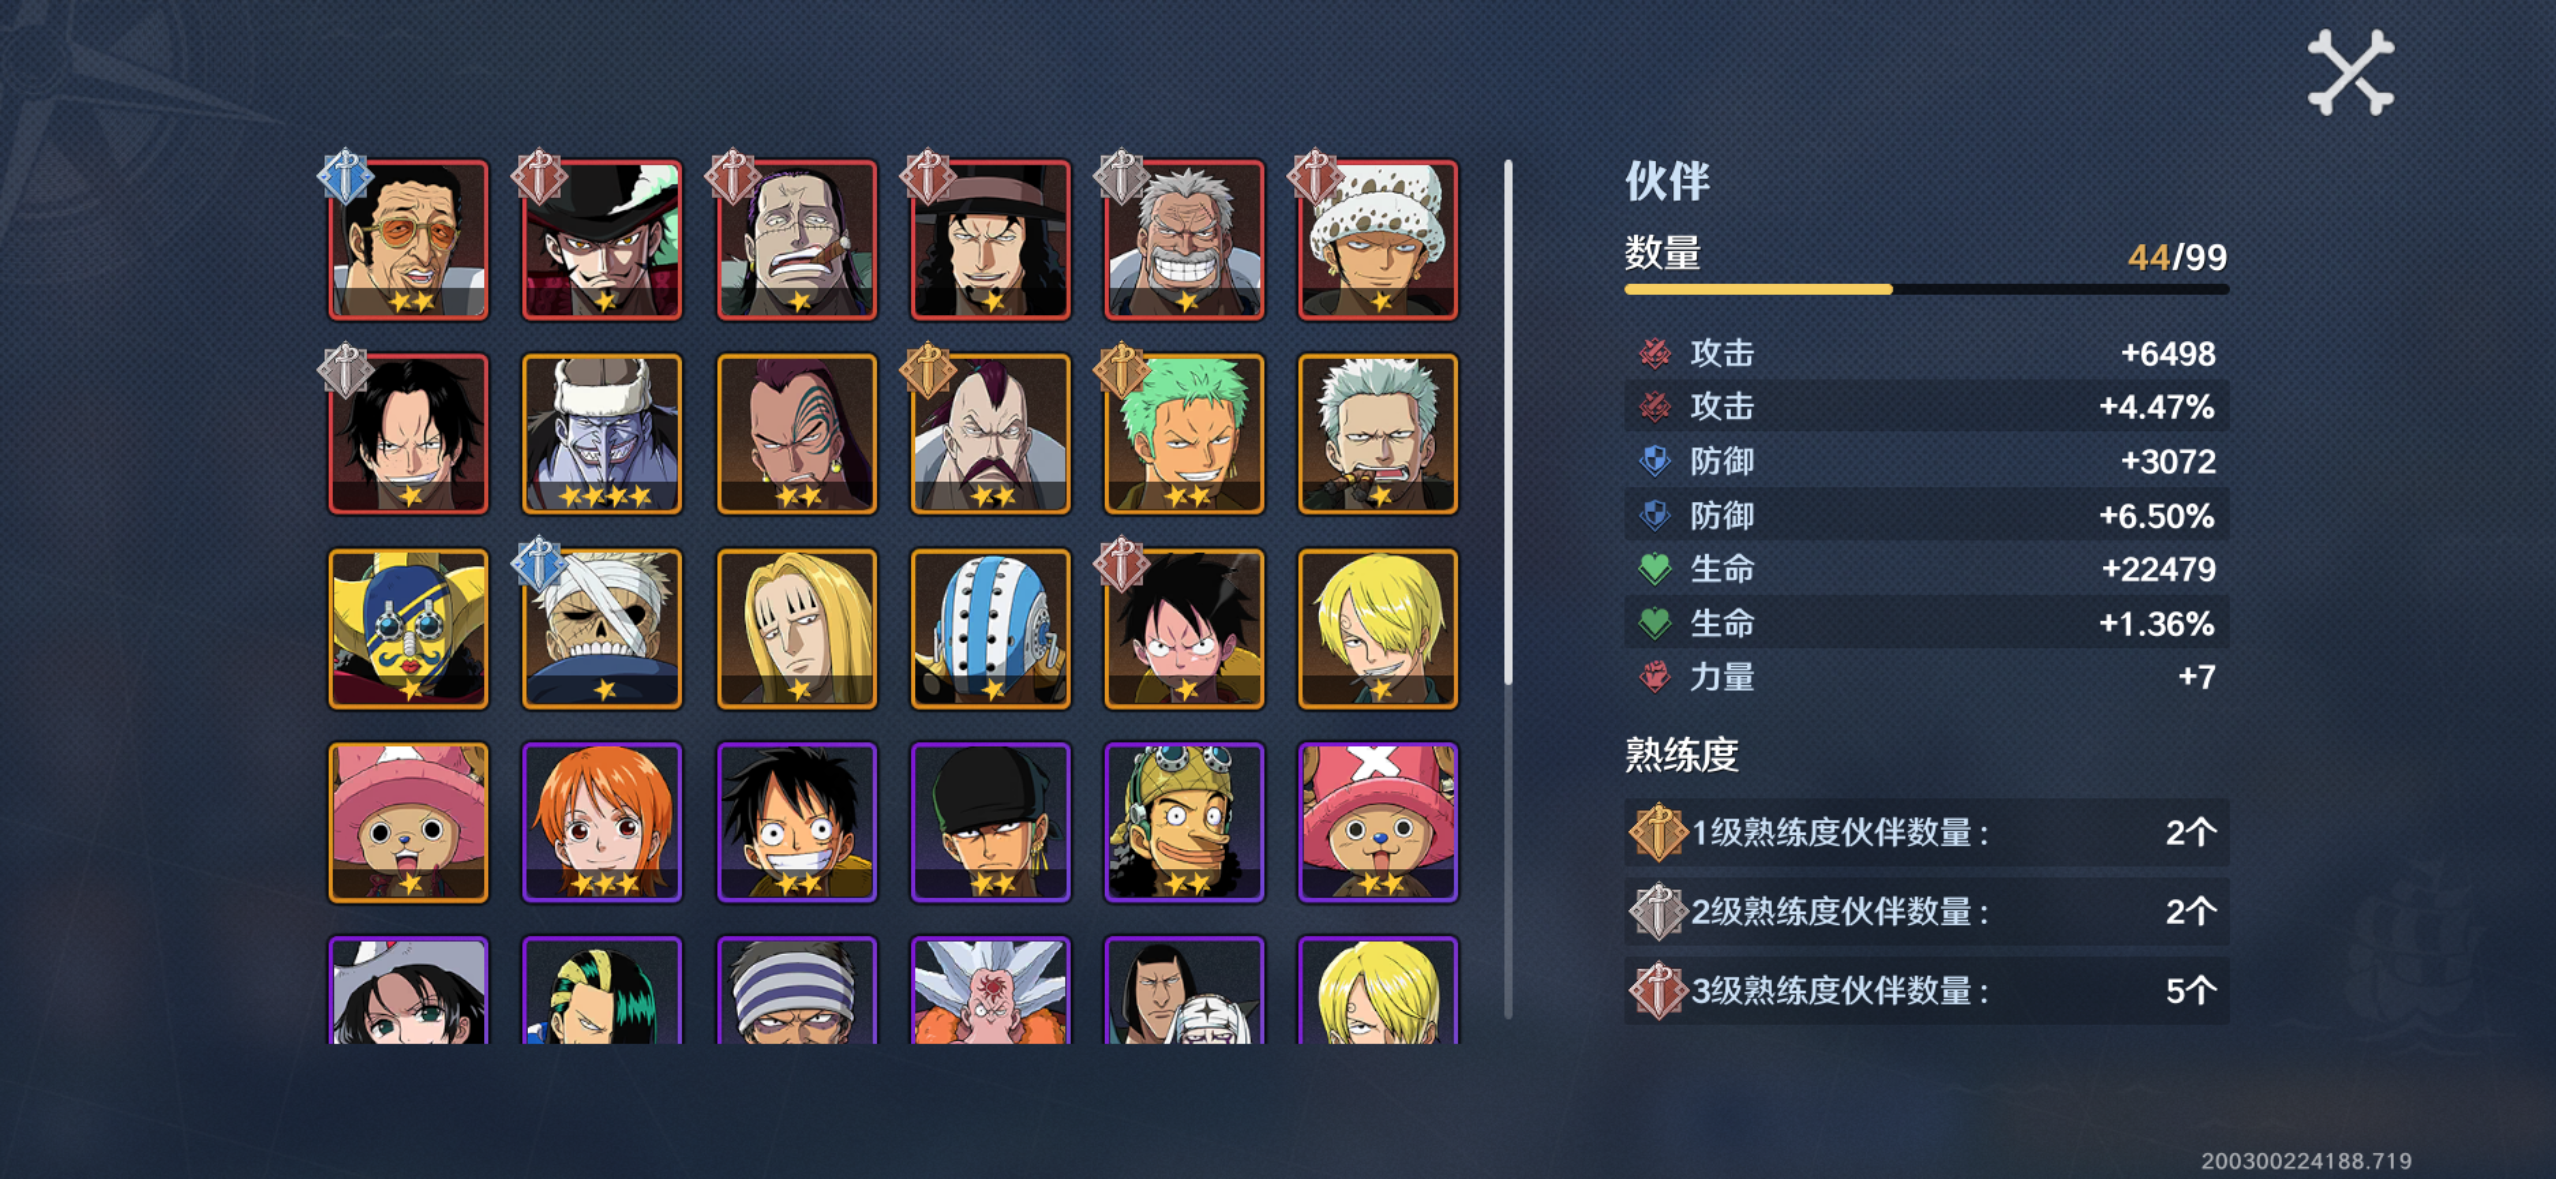Select Killer portrait with striped blue mask
Image resolution: width=2556 pixels, height=1179 pixels.
[991, 628]
